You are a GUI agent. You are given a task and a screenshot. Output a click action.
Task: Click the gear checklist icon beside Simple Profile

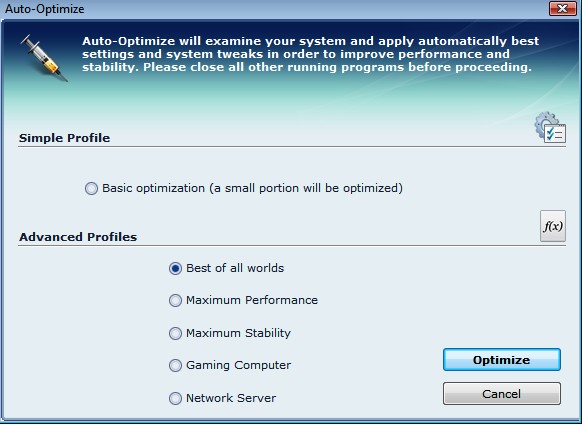click(550, 128)
